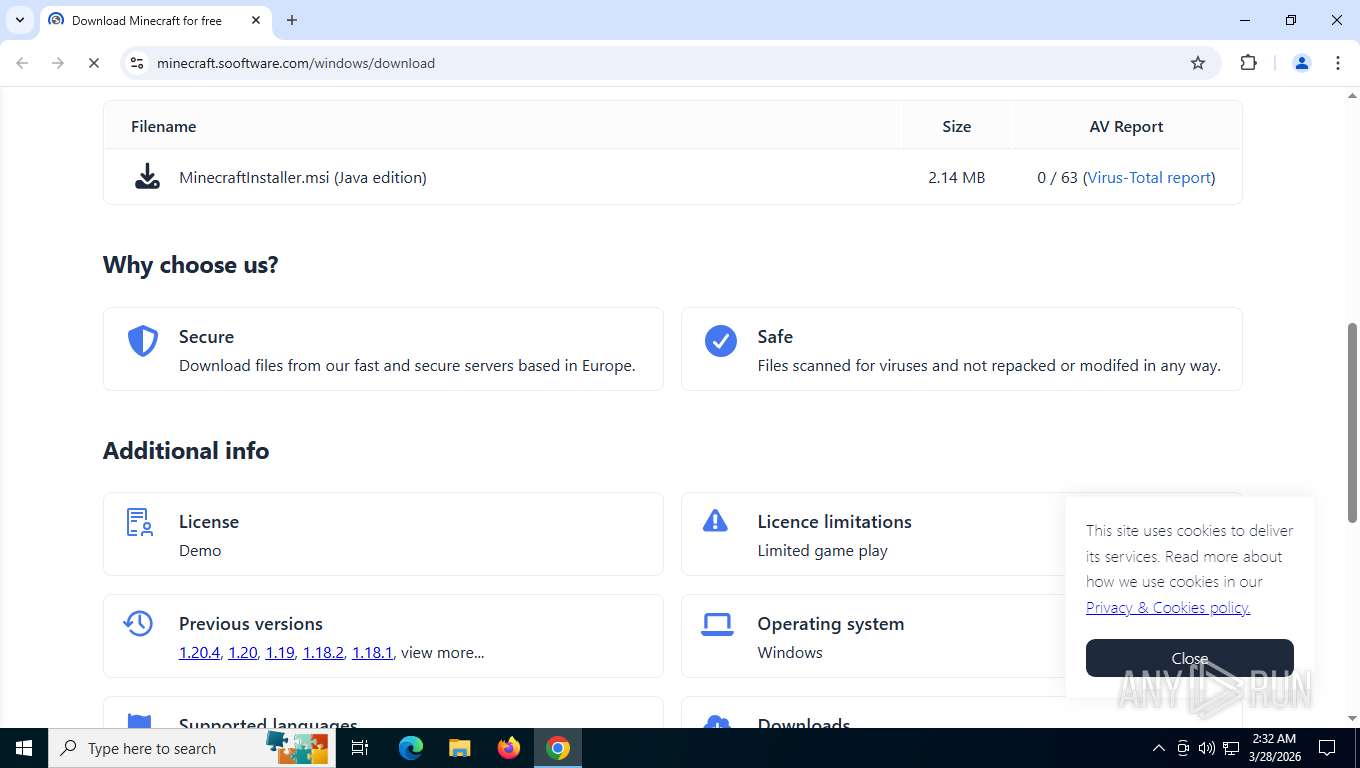Image resolution: width=1360 pixels, height=768 pixels.
Task: Open version 1.20 link
Action: (x=242, y=653)
